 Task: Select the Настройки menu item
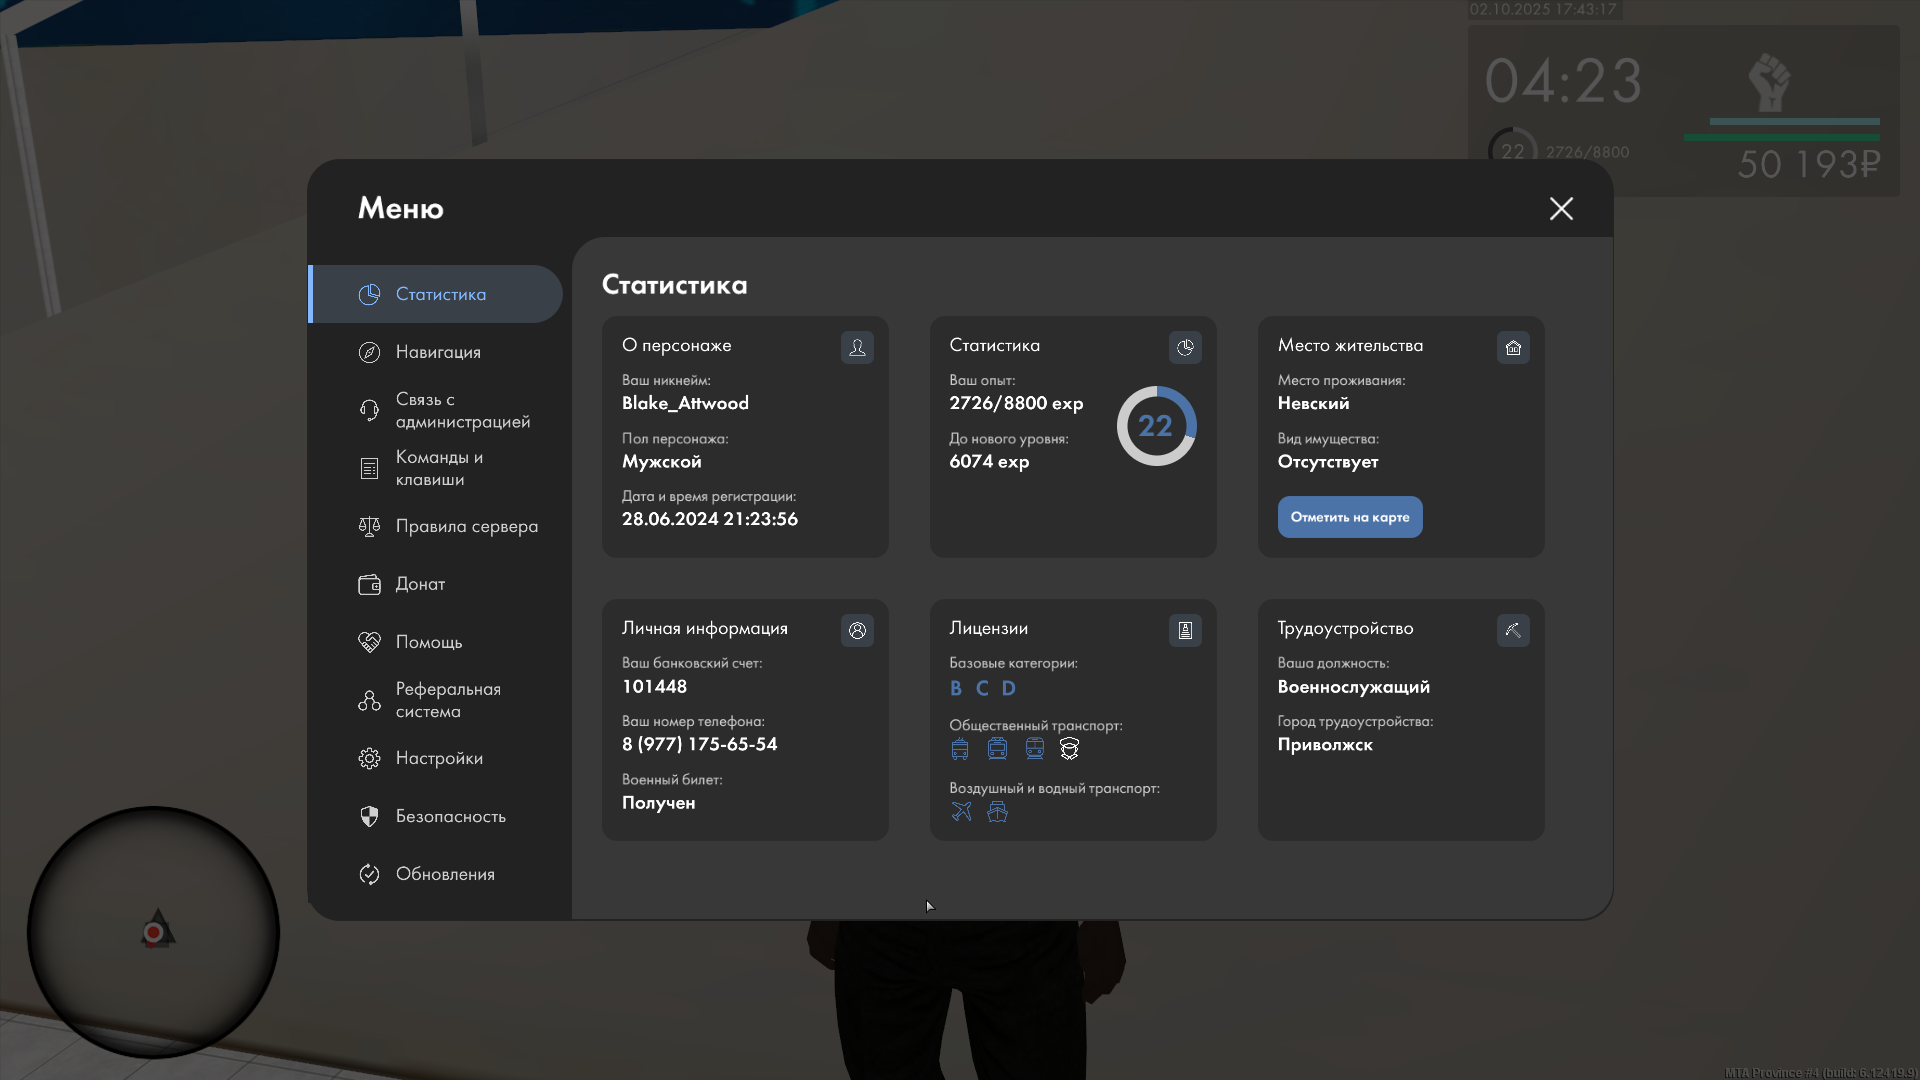pyautogui.click(x=437, y=758)
